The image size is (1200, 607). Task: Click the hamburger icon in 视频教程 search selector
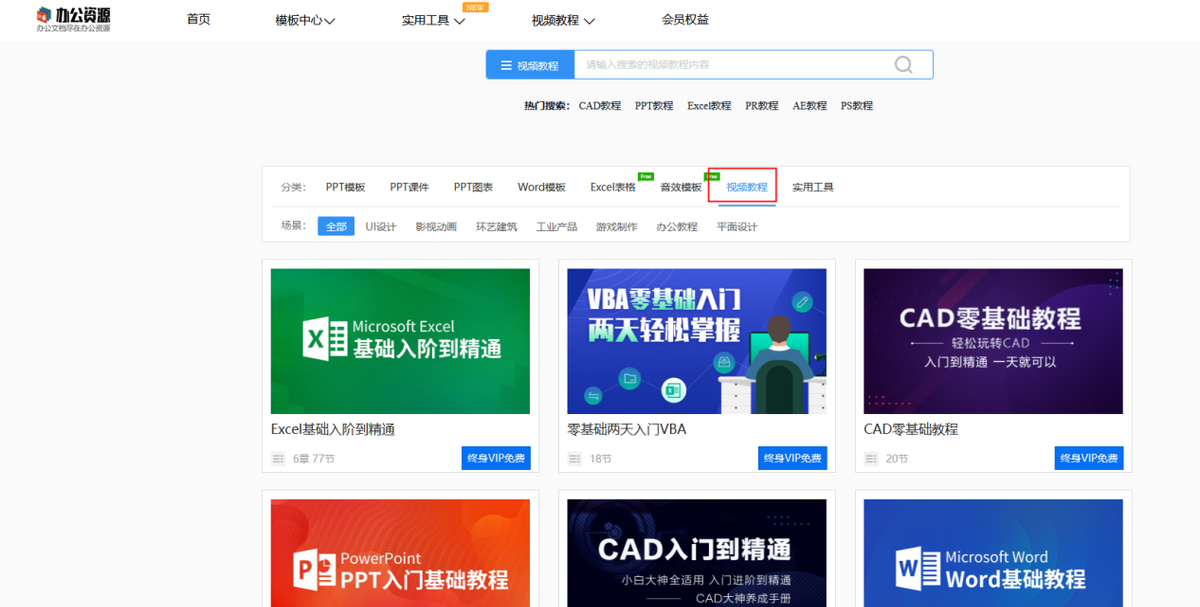coord(505,65)
